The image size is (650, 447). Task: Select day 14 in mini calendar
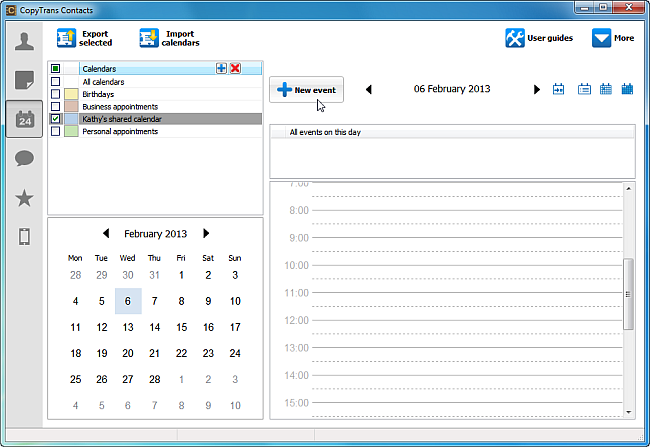tap(155, 327)
